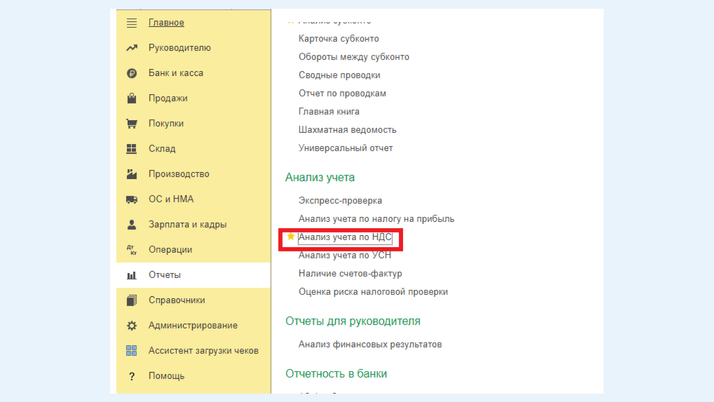714x402 pixels.
Task: Open Наличие счетов-фактур report
Action: pos(350,274)
